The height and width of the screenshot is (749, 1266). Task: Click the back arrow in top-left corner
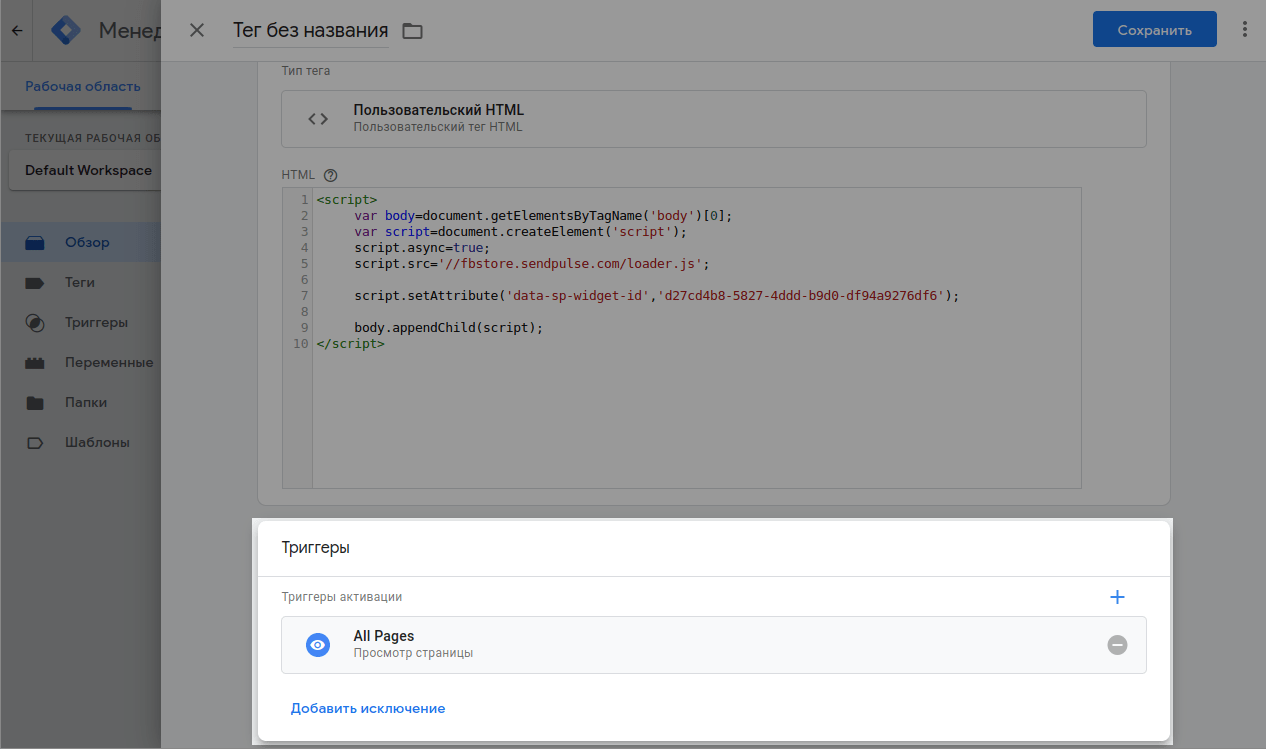coord(16,30)
